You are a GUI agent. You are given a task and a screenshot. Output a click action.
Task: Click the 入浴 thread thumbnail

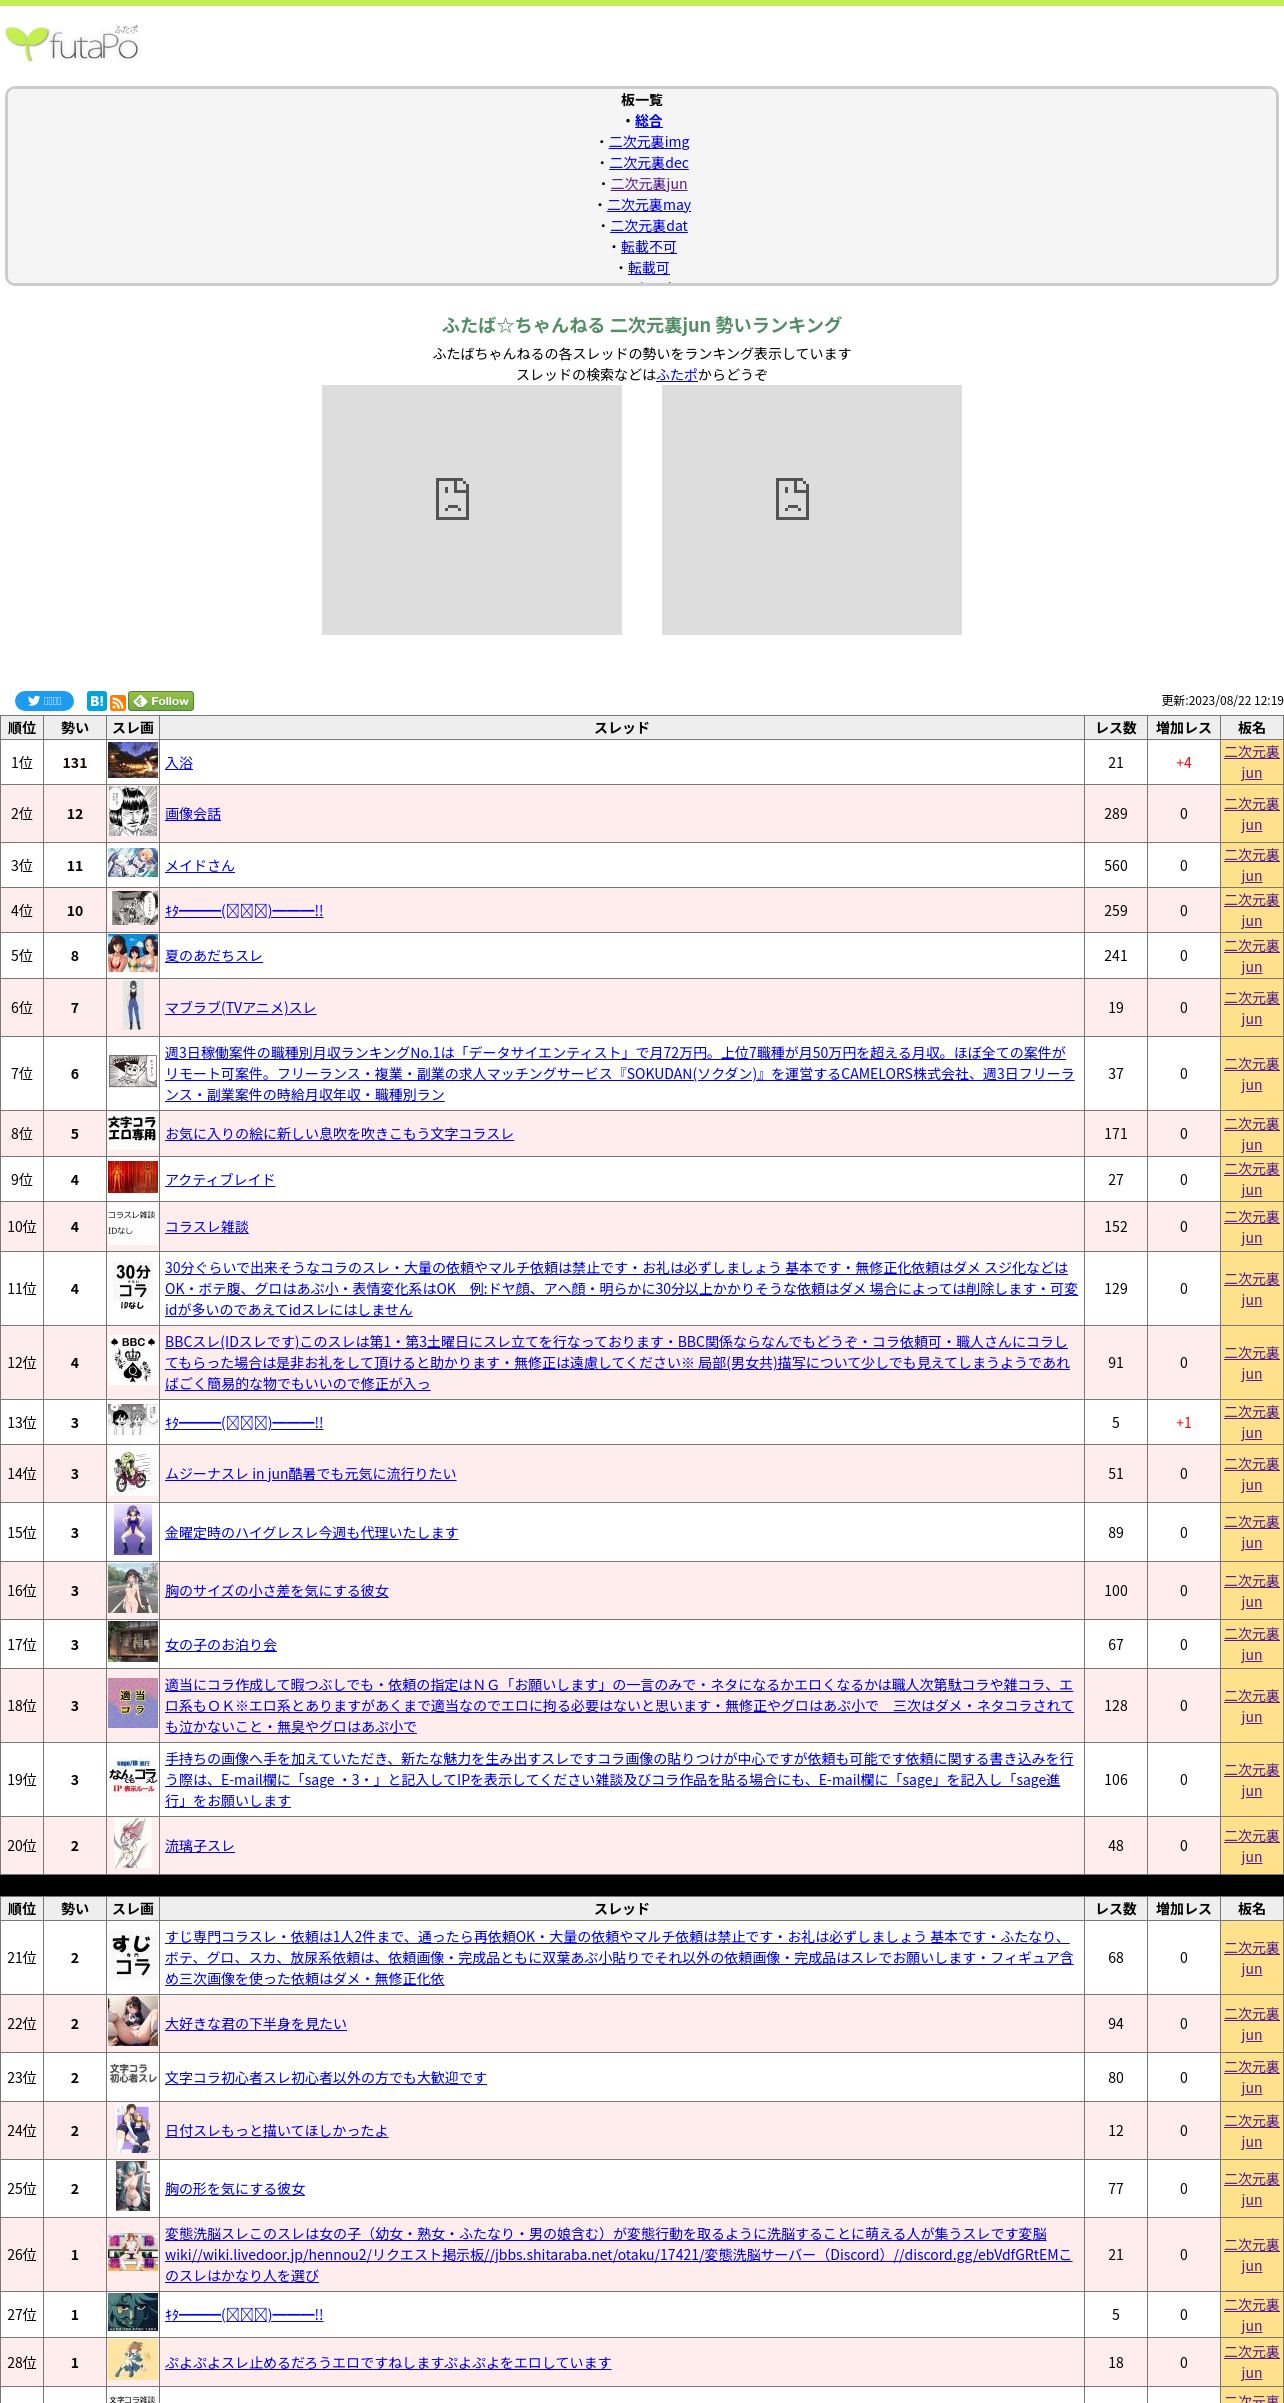tap(133, 761)
